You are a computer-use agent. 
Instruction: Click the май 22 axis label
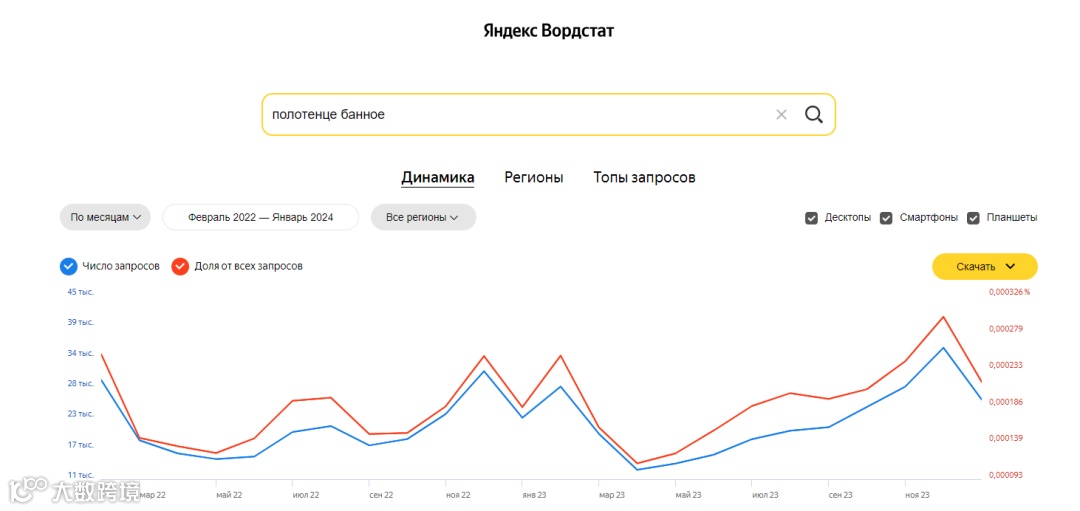tap(229, 495)
